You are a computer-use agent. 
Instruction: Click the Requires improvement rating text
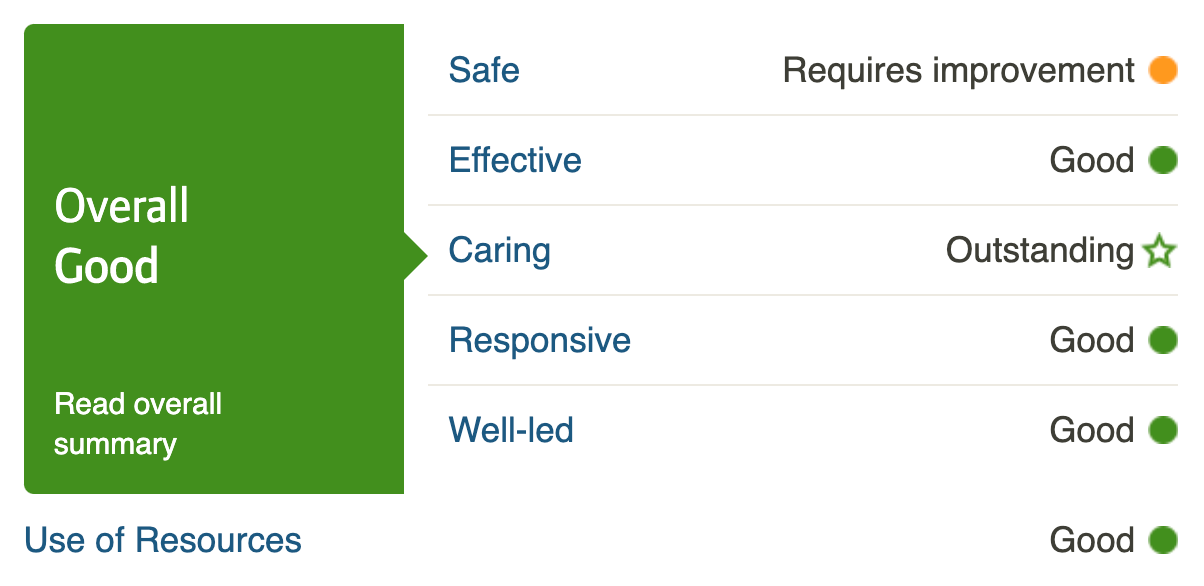[x=958, y=71]
